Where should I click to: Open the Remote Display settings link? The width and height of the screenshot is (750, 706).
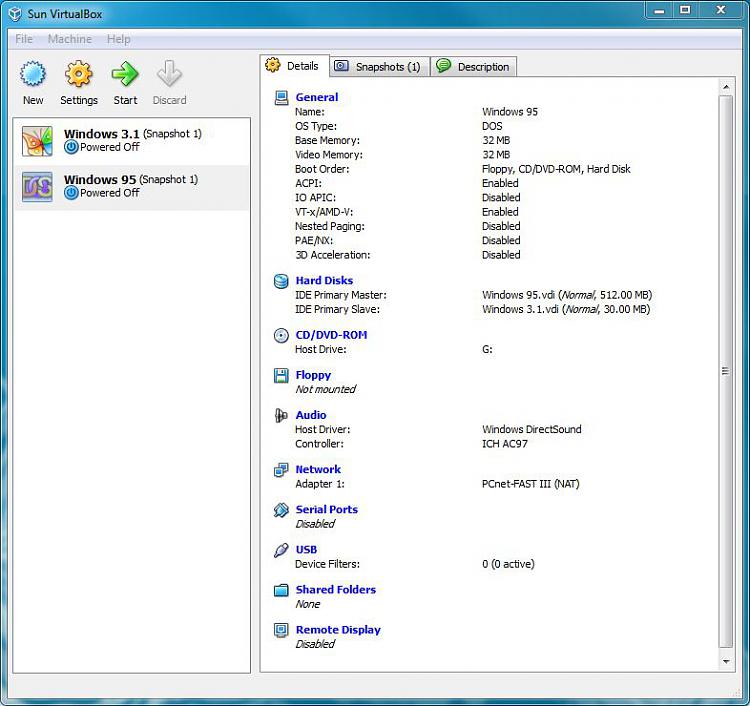pos(338,630)
